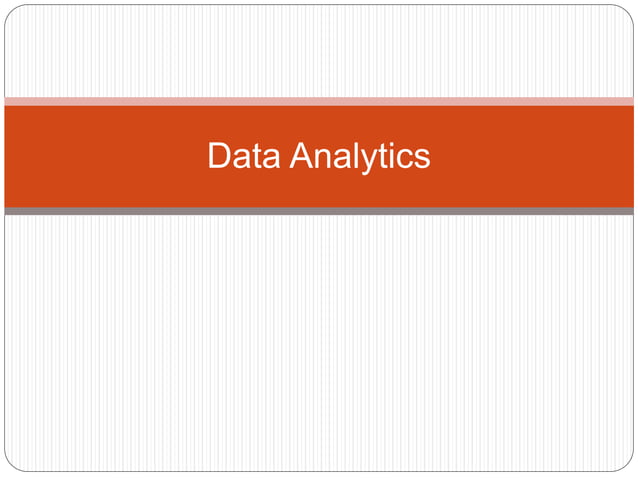Click the slide's bottom border edge

coord(319,471)
